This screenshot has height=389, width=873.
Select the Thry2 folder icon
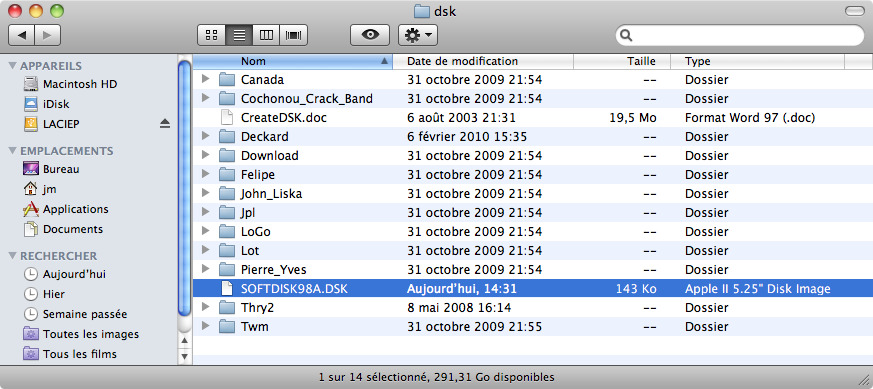(x=227, y=308)
